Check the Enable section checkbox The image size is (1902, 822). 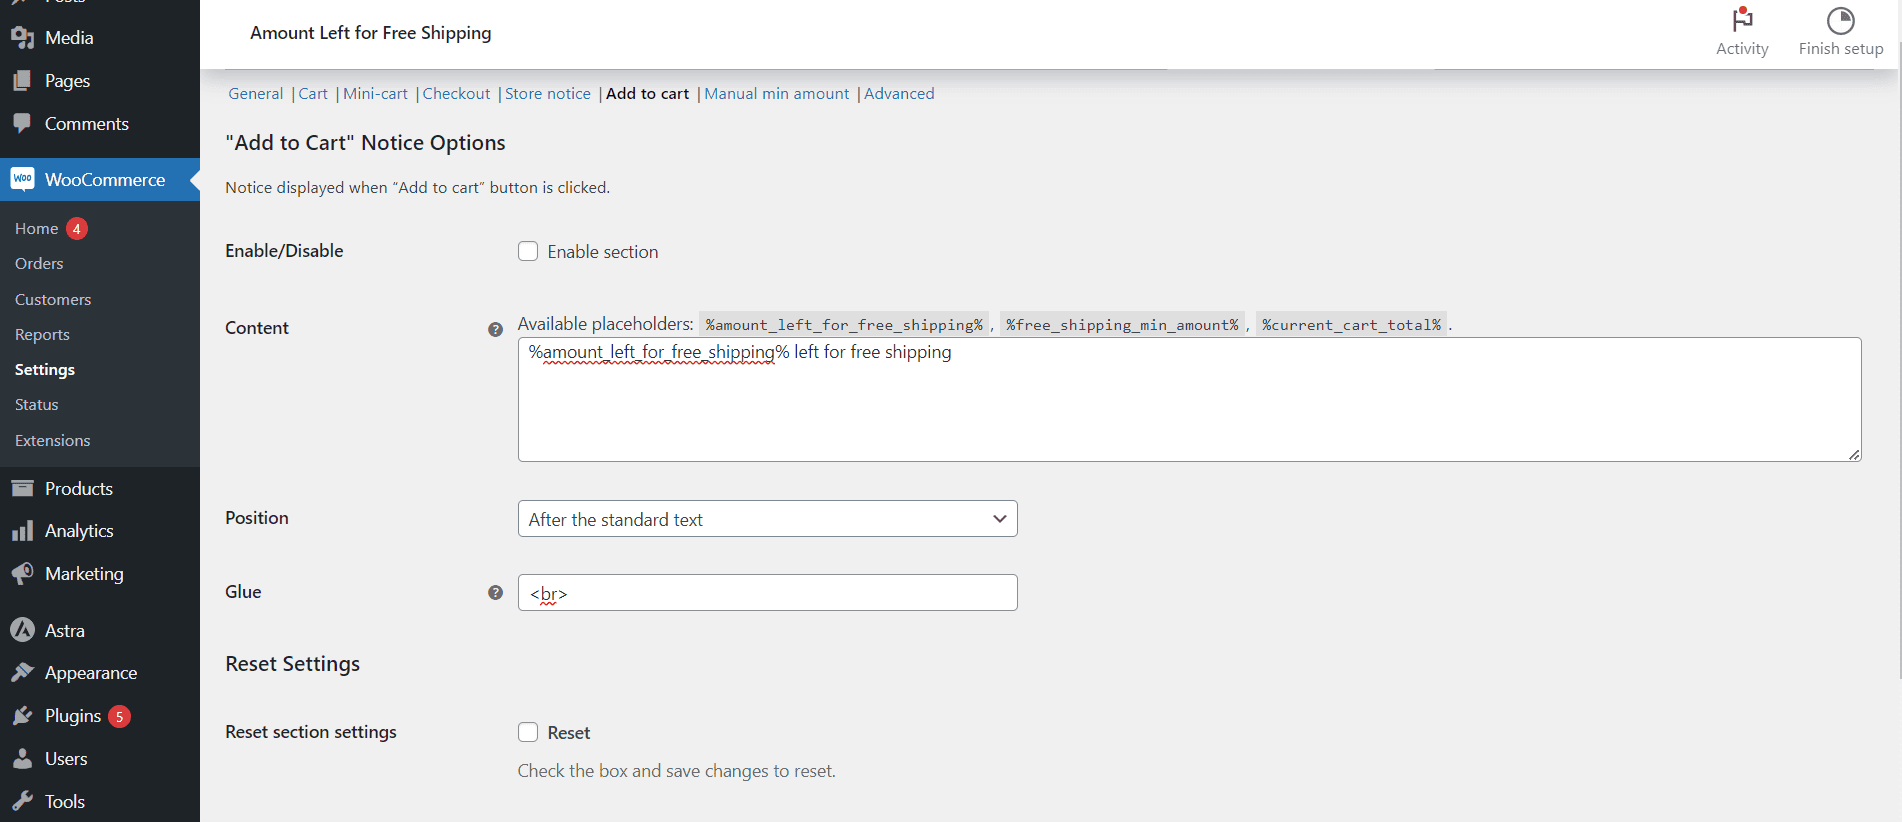click(528, 251)
